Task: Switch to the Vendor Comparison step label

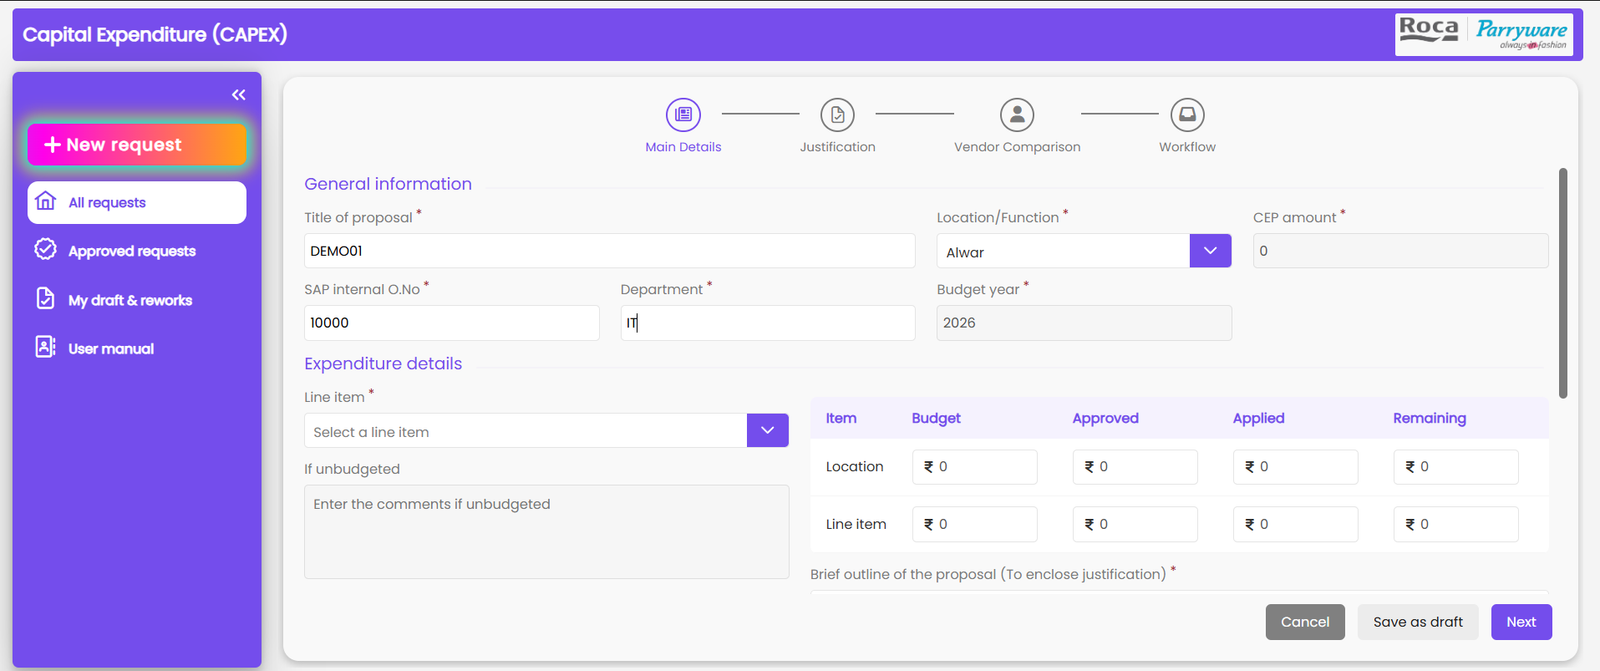Action: pos(1017,147)
